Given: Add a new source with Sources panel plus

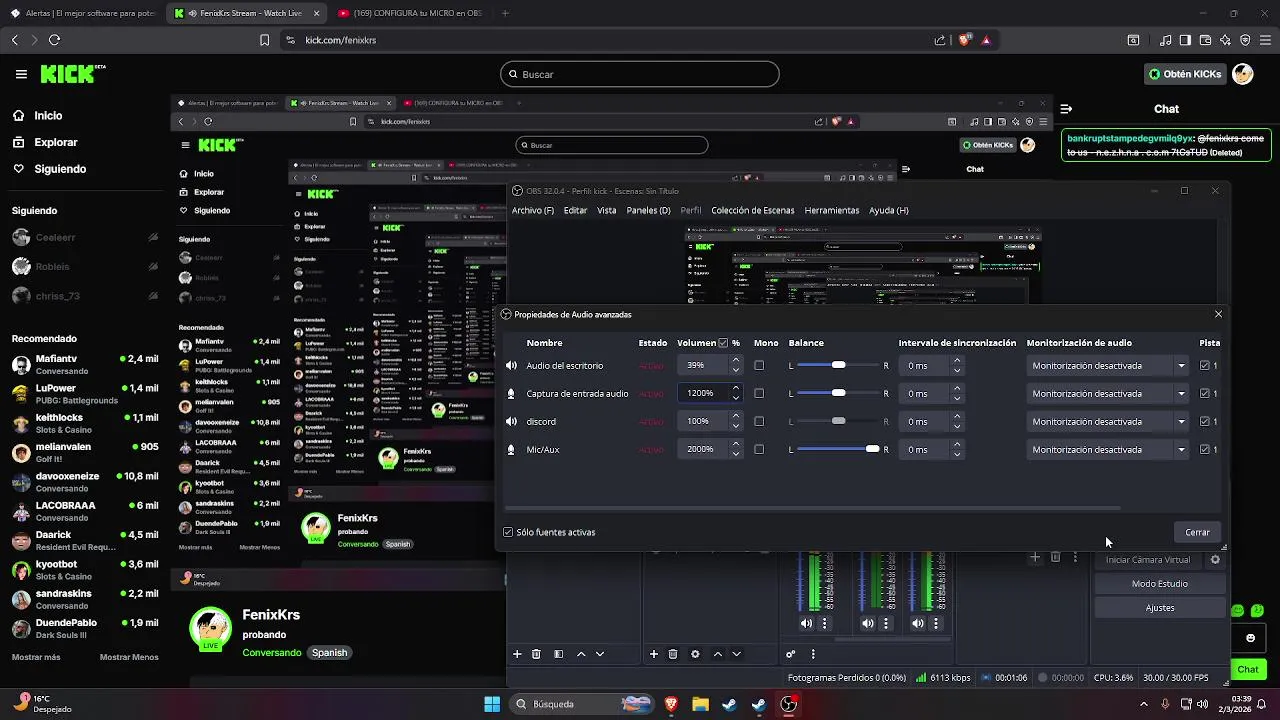Looking at the screenshot, I should tap(654, 654).
